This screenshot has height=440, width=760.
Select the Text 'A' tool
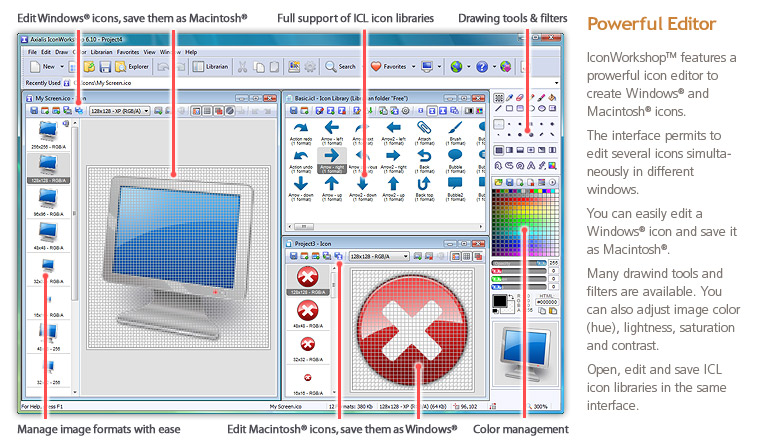click(531, 166)
